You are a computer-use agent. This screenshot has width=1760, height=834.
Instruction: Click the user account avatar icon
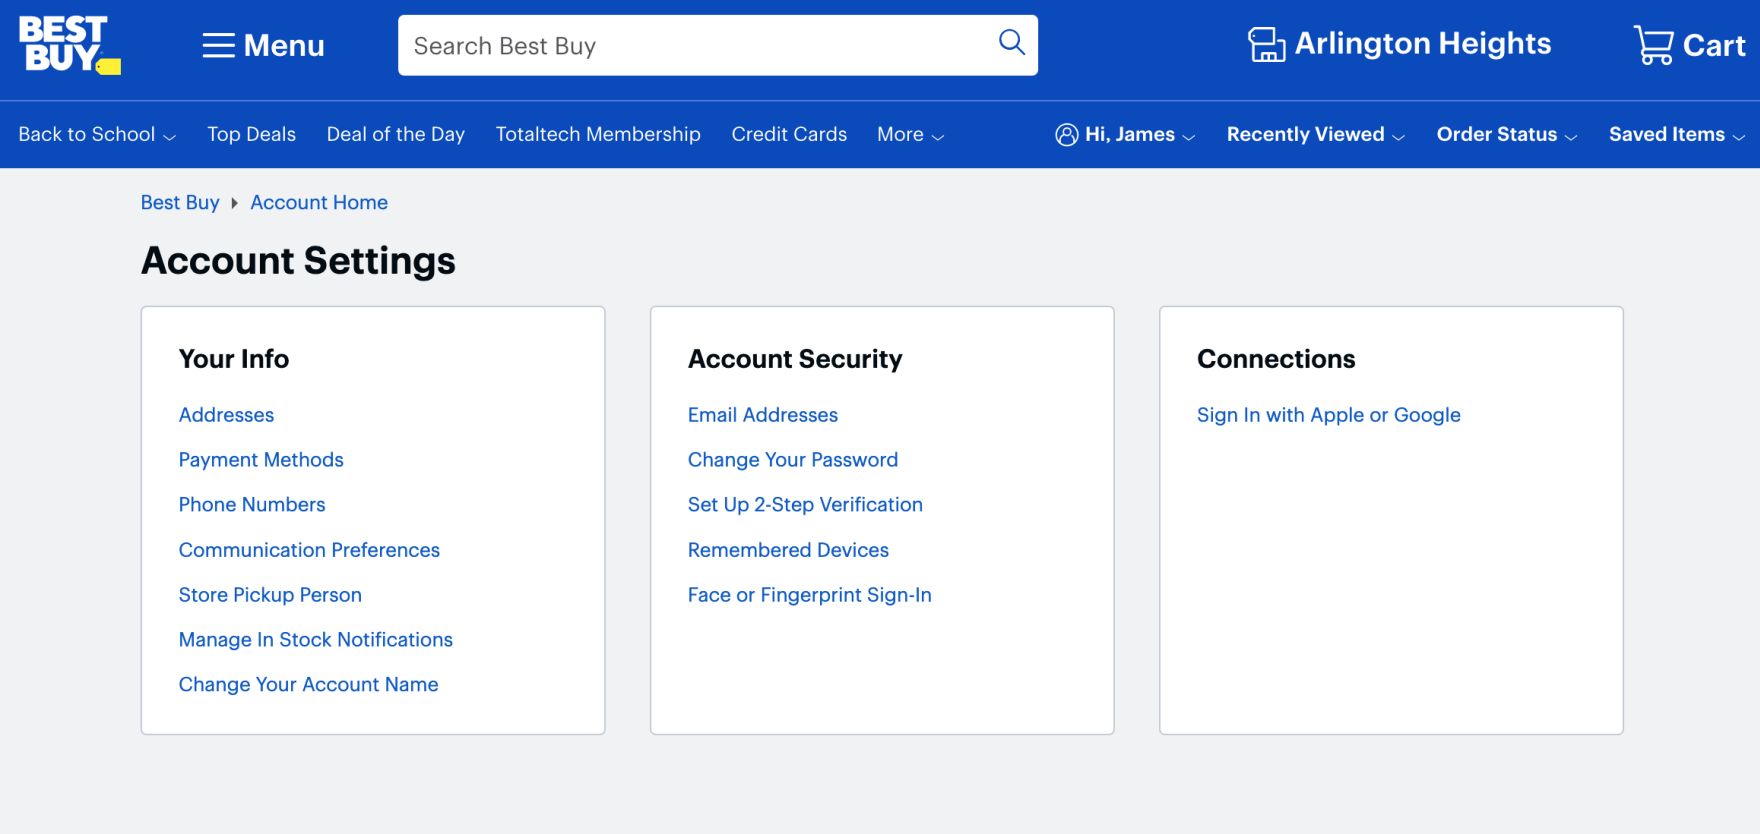point(1066,135)
